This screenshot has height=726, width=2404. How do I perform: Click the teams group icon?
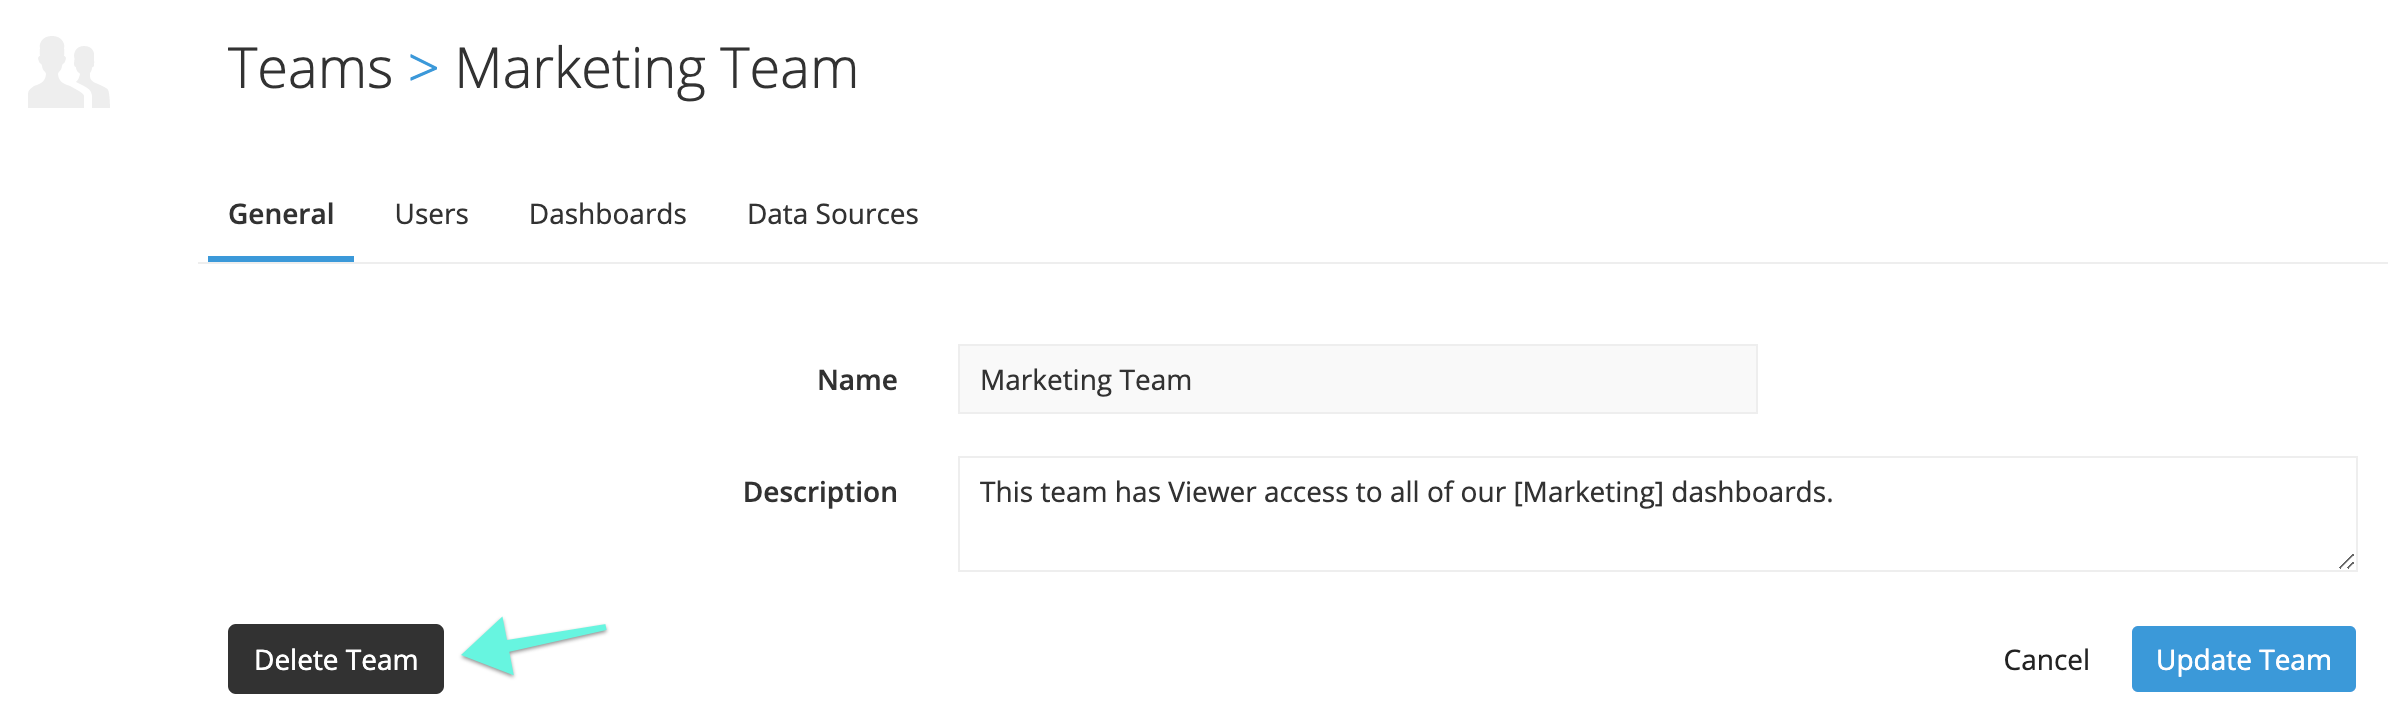tap(69, 72)
